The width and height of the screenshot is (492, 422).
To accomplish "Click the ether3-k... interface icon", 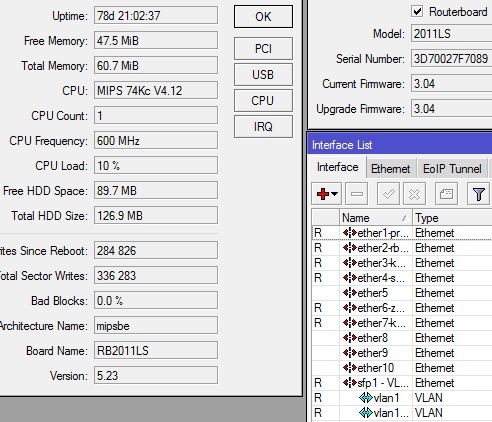I will (350, 263).
